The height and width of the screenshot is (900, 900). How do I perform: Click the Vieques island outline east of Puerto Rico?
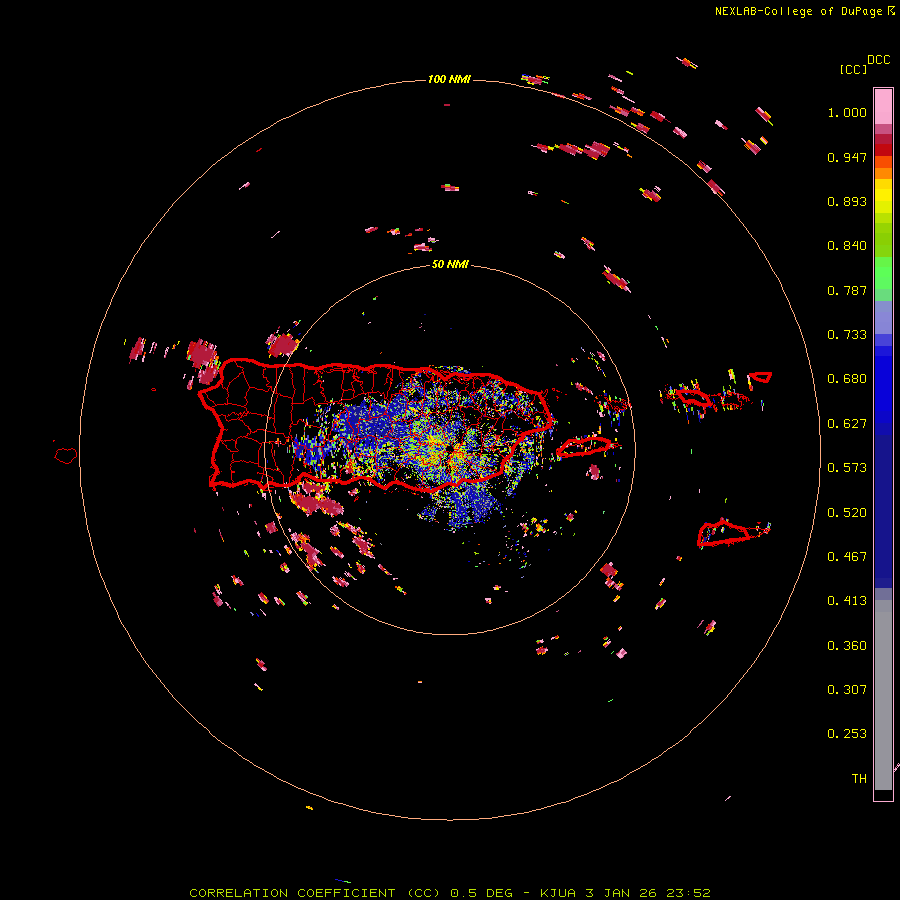coord(585,446)
